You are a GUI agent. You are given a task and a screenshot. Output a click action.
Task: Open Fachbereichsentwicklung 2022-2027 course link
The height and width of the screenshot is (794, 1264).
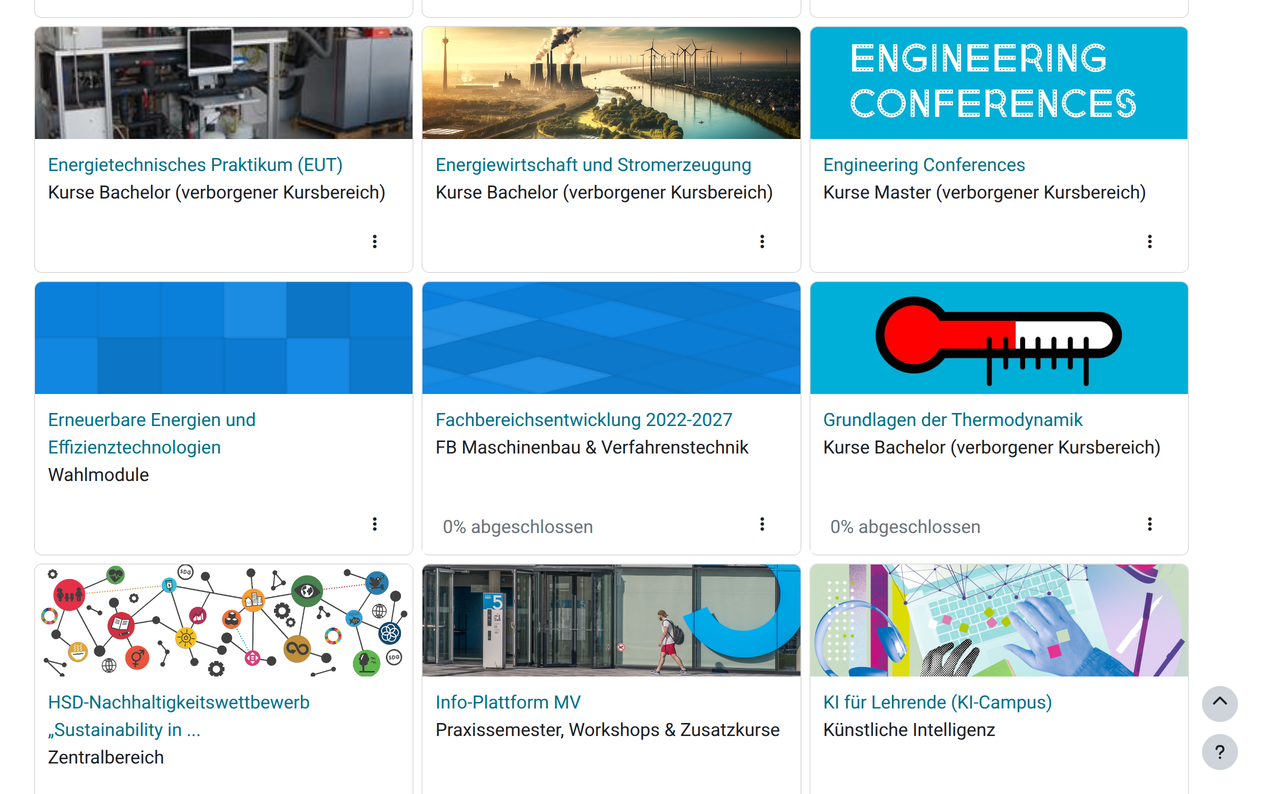[x=583, y=420]
